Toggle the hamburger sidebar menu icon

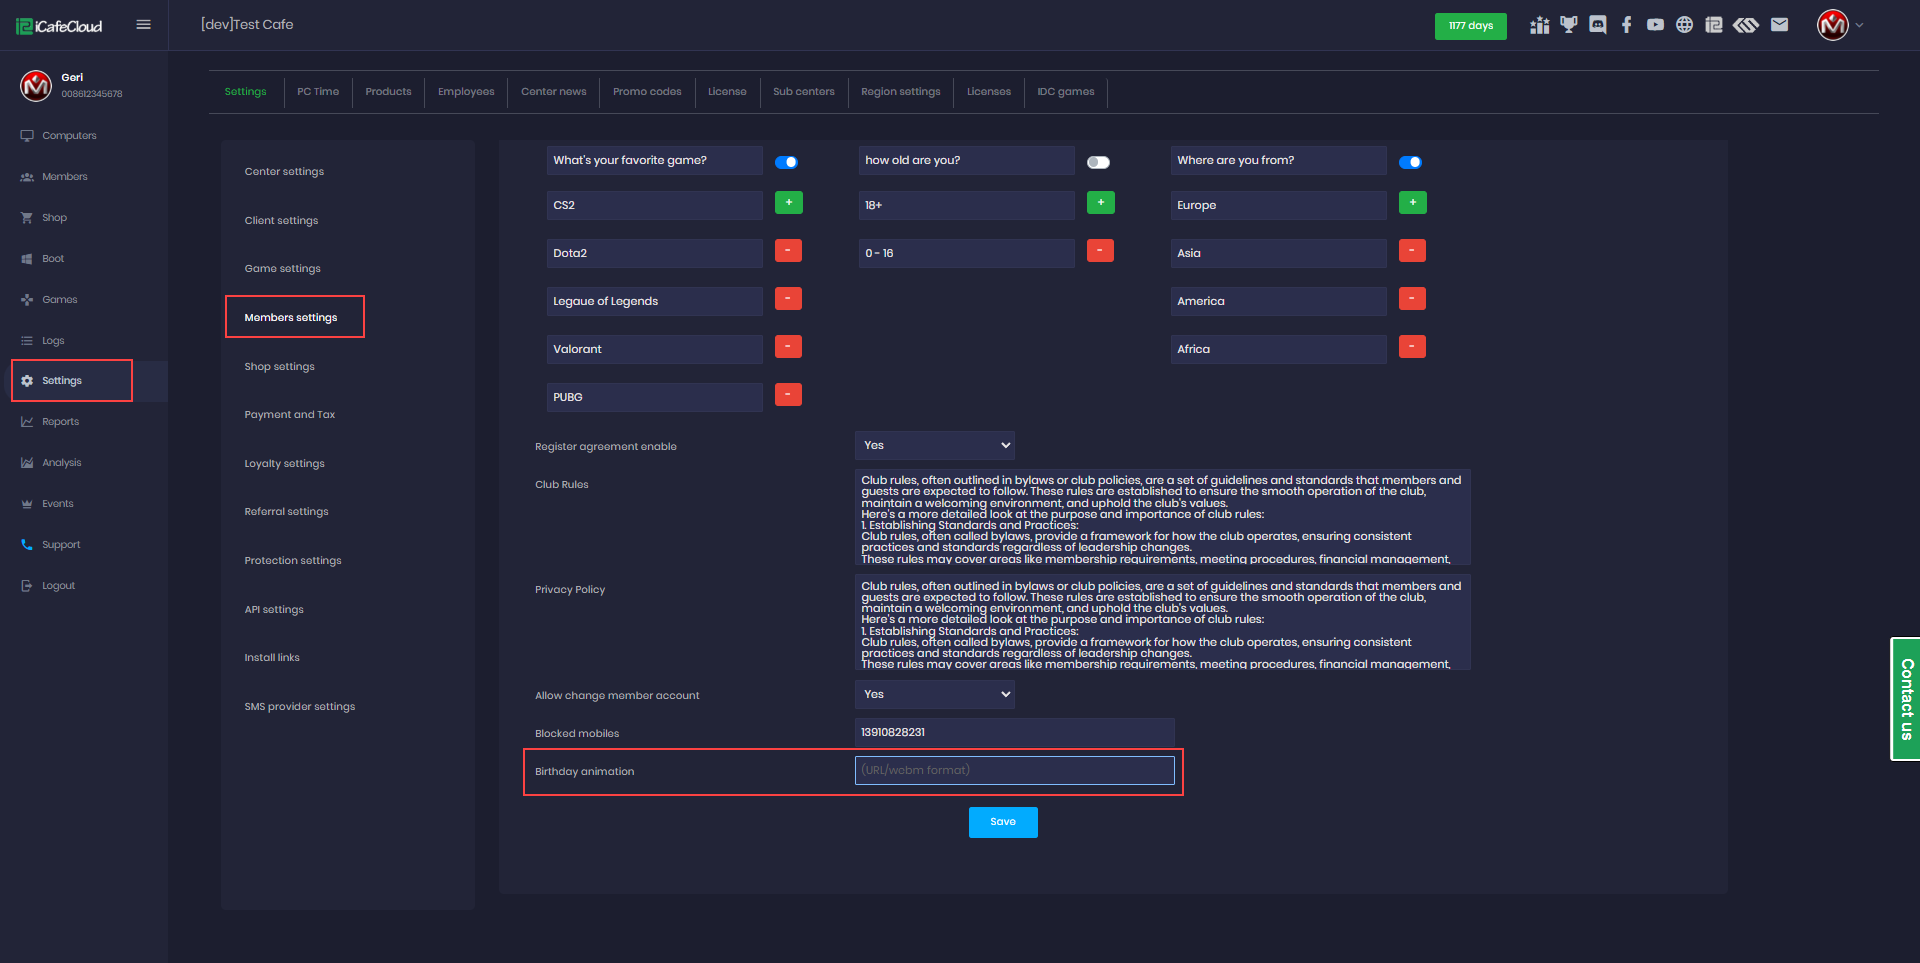coord(144,25)
